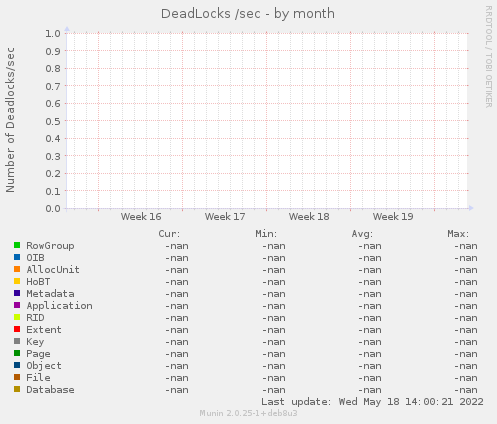
Task: Click Extent's Avg -nan value
Action: [x=370, y=330]
